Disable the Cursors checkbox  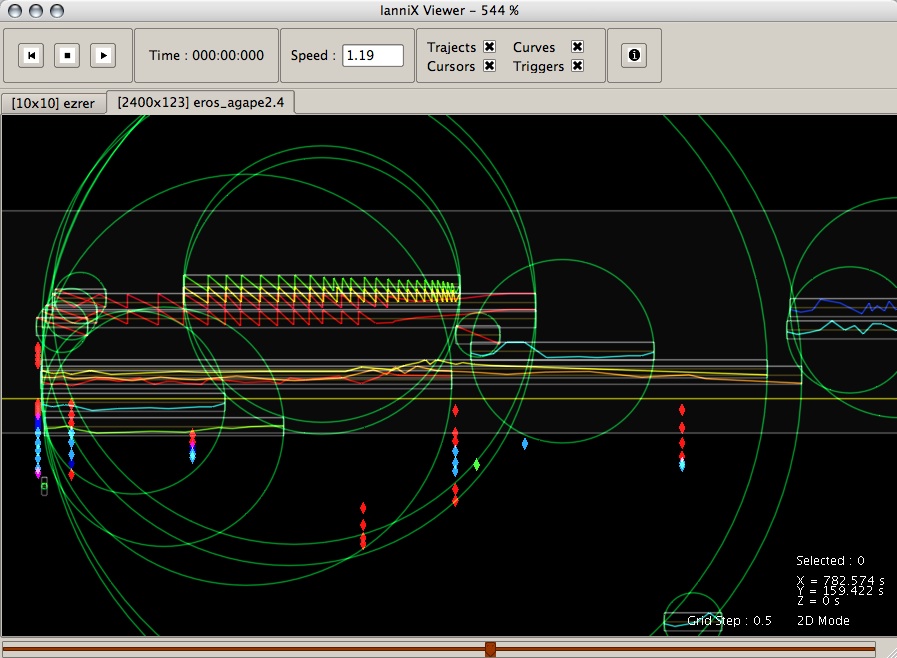(x=490, y=66)
